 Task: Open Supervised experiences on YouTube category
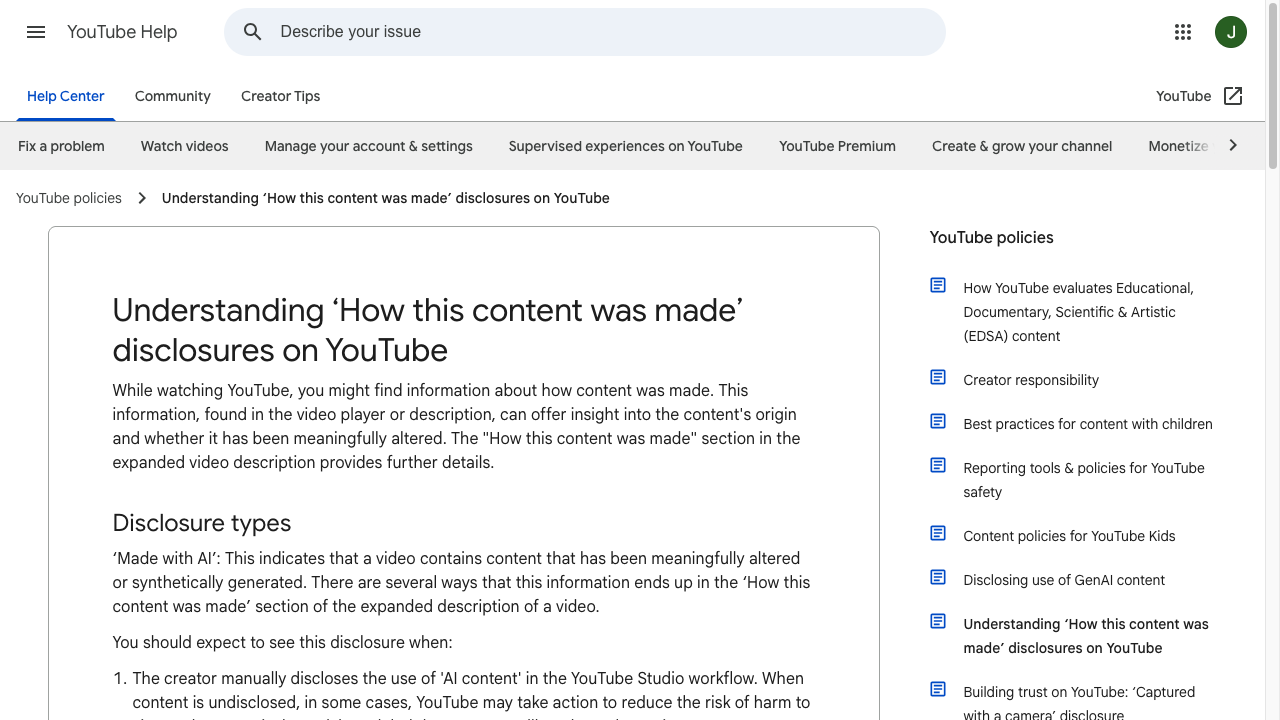(x=626, y=146)
